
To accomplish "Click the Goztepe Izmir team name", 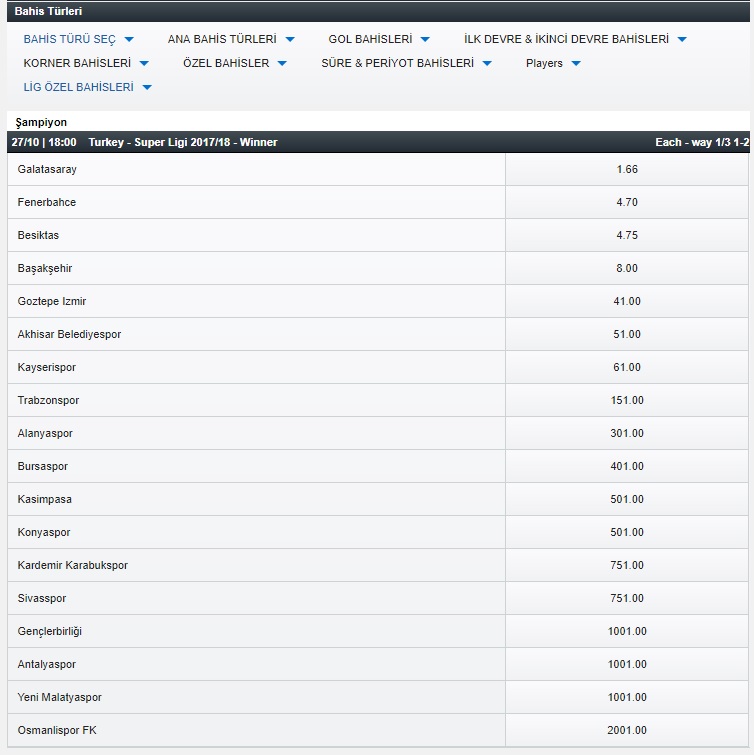I will tap(52, 301).
